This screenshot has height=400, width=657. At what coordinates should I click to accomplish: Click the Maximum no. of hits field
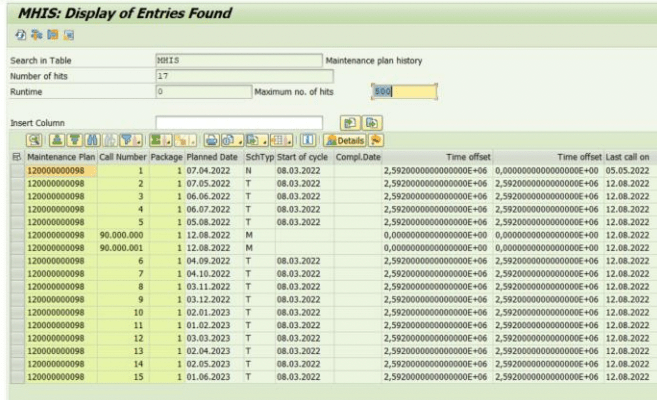403,92
